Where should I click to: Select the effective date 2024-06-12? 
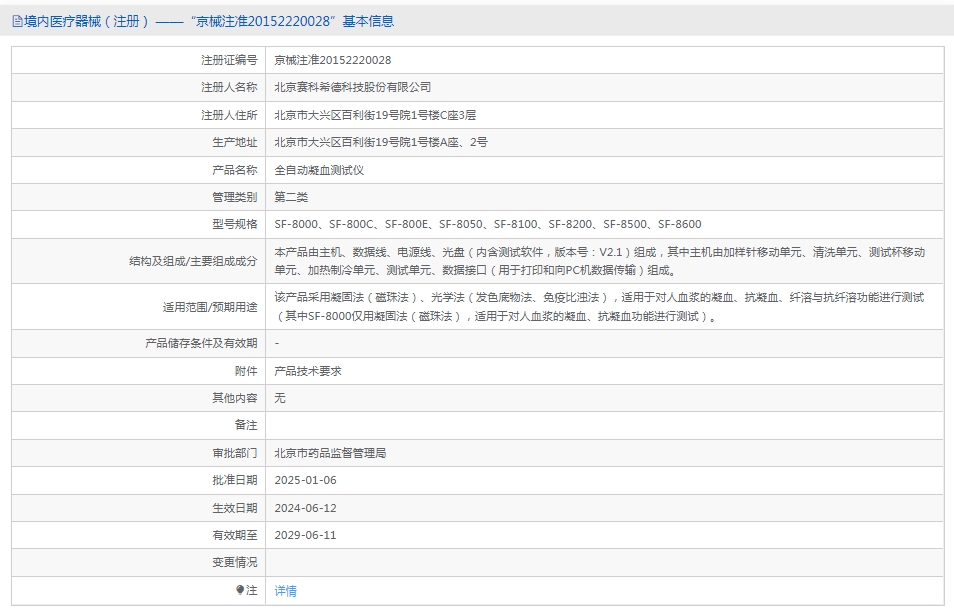(308, 508)
